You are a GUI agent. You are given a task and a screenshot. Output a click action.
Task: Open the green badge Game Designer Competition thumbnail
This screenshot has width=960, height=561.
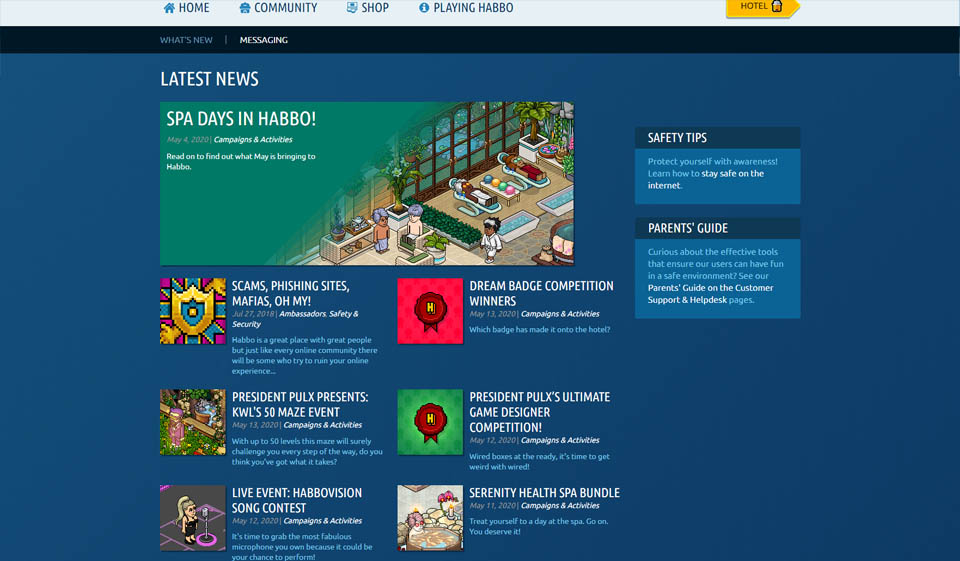tap(430, 422)
